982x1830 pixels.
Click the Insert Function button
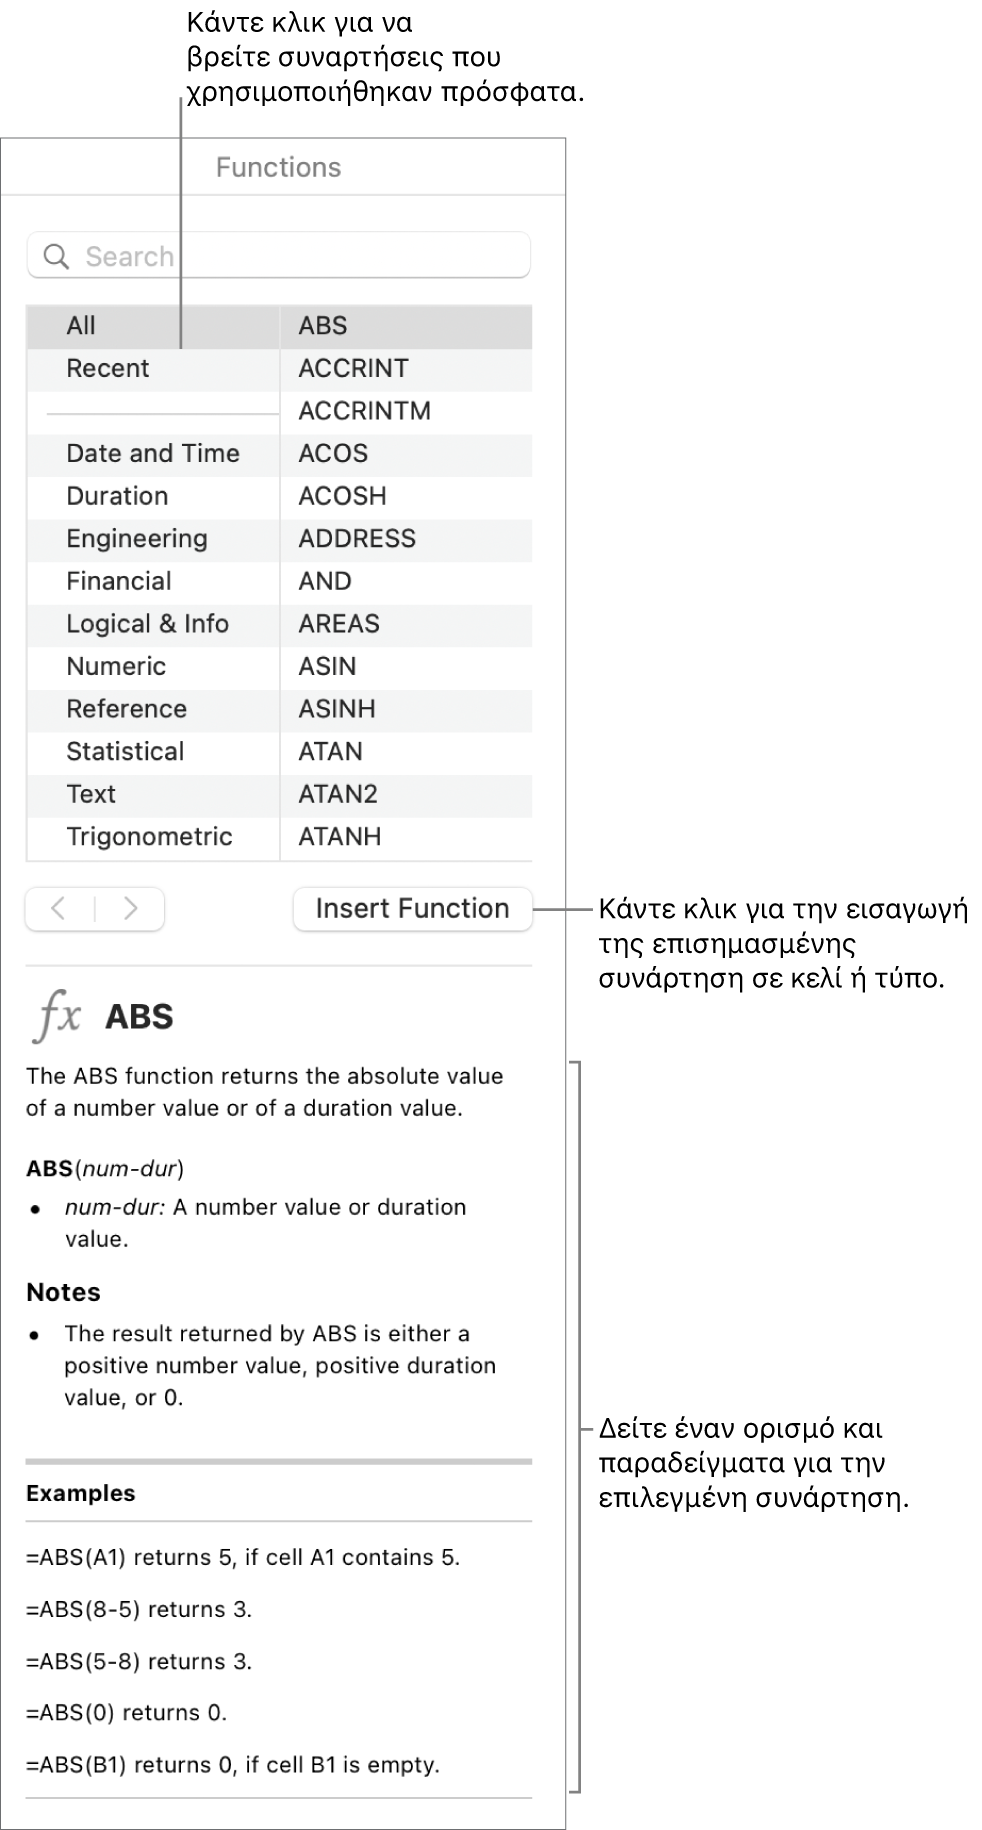click(x=412, y=909)
